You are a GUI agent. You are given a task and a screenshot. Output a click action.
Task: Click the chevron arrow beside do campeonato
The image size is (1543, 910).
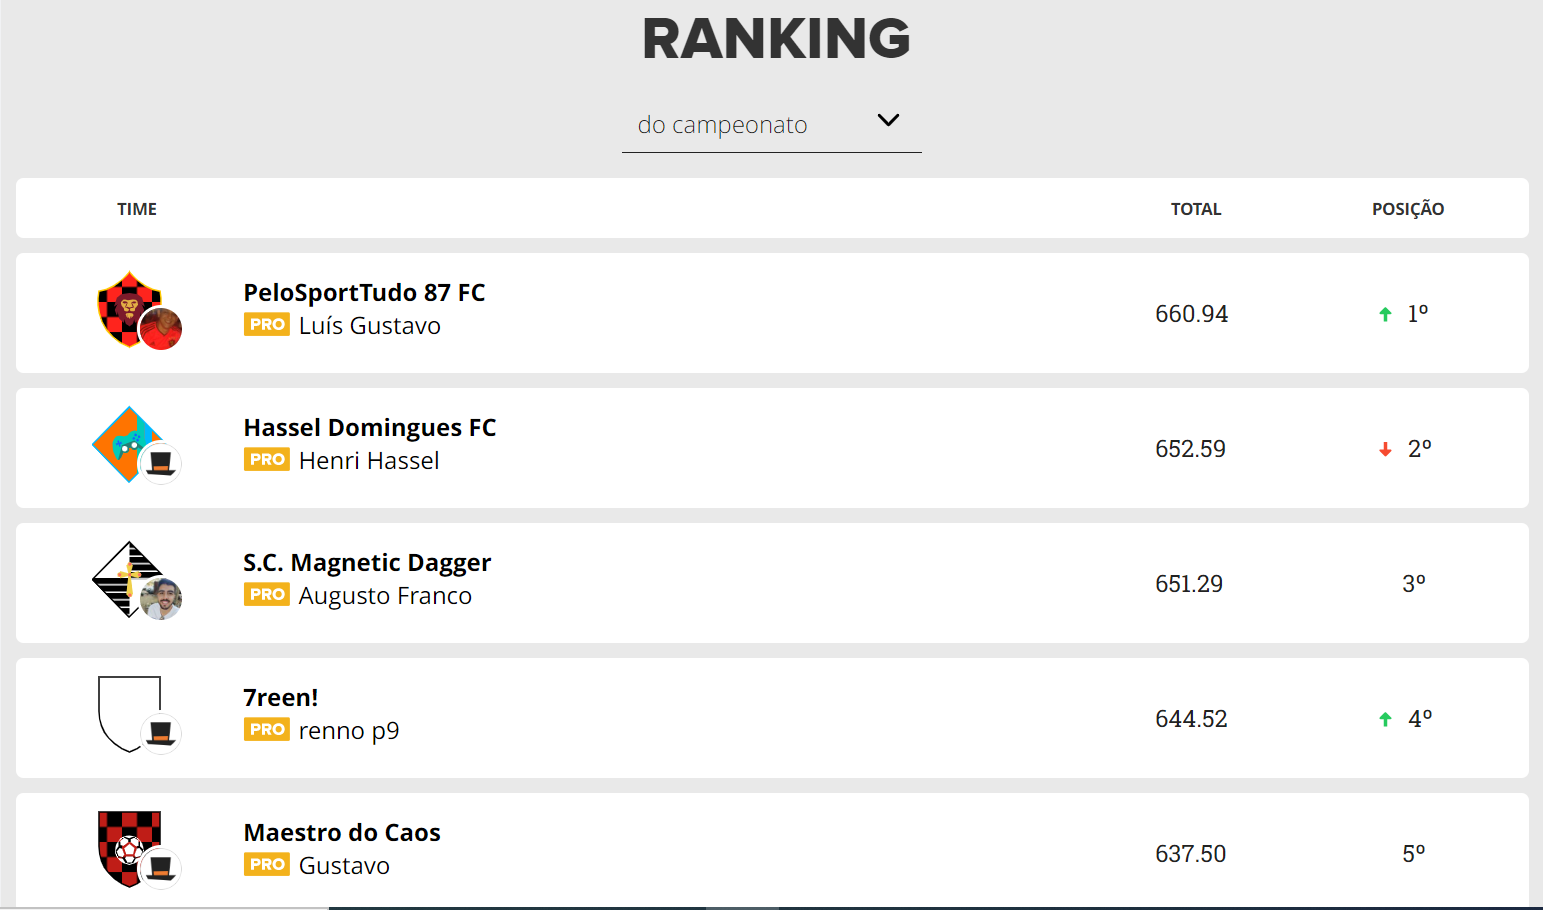point(888,120)
